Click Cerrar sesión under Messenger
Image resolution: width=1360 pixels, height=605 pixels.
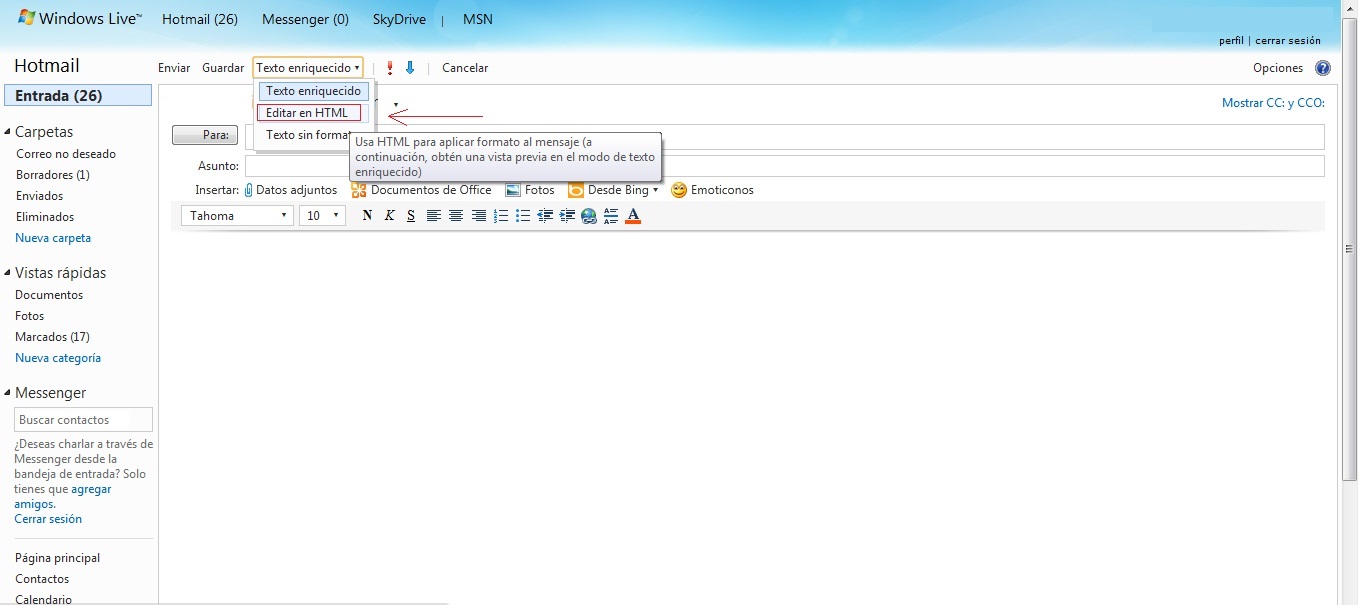point(48,519)
